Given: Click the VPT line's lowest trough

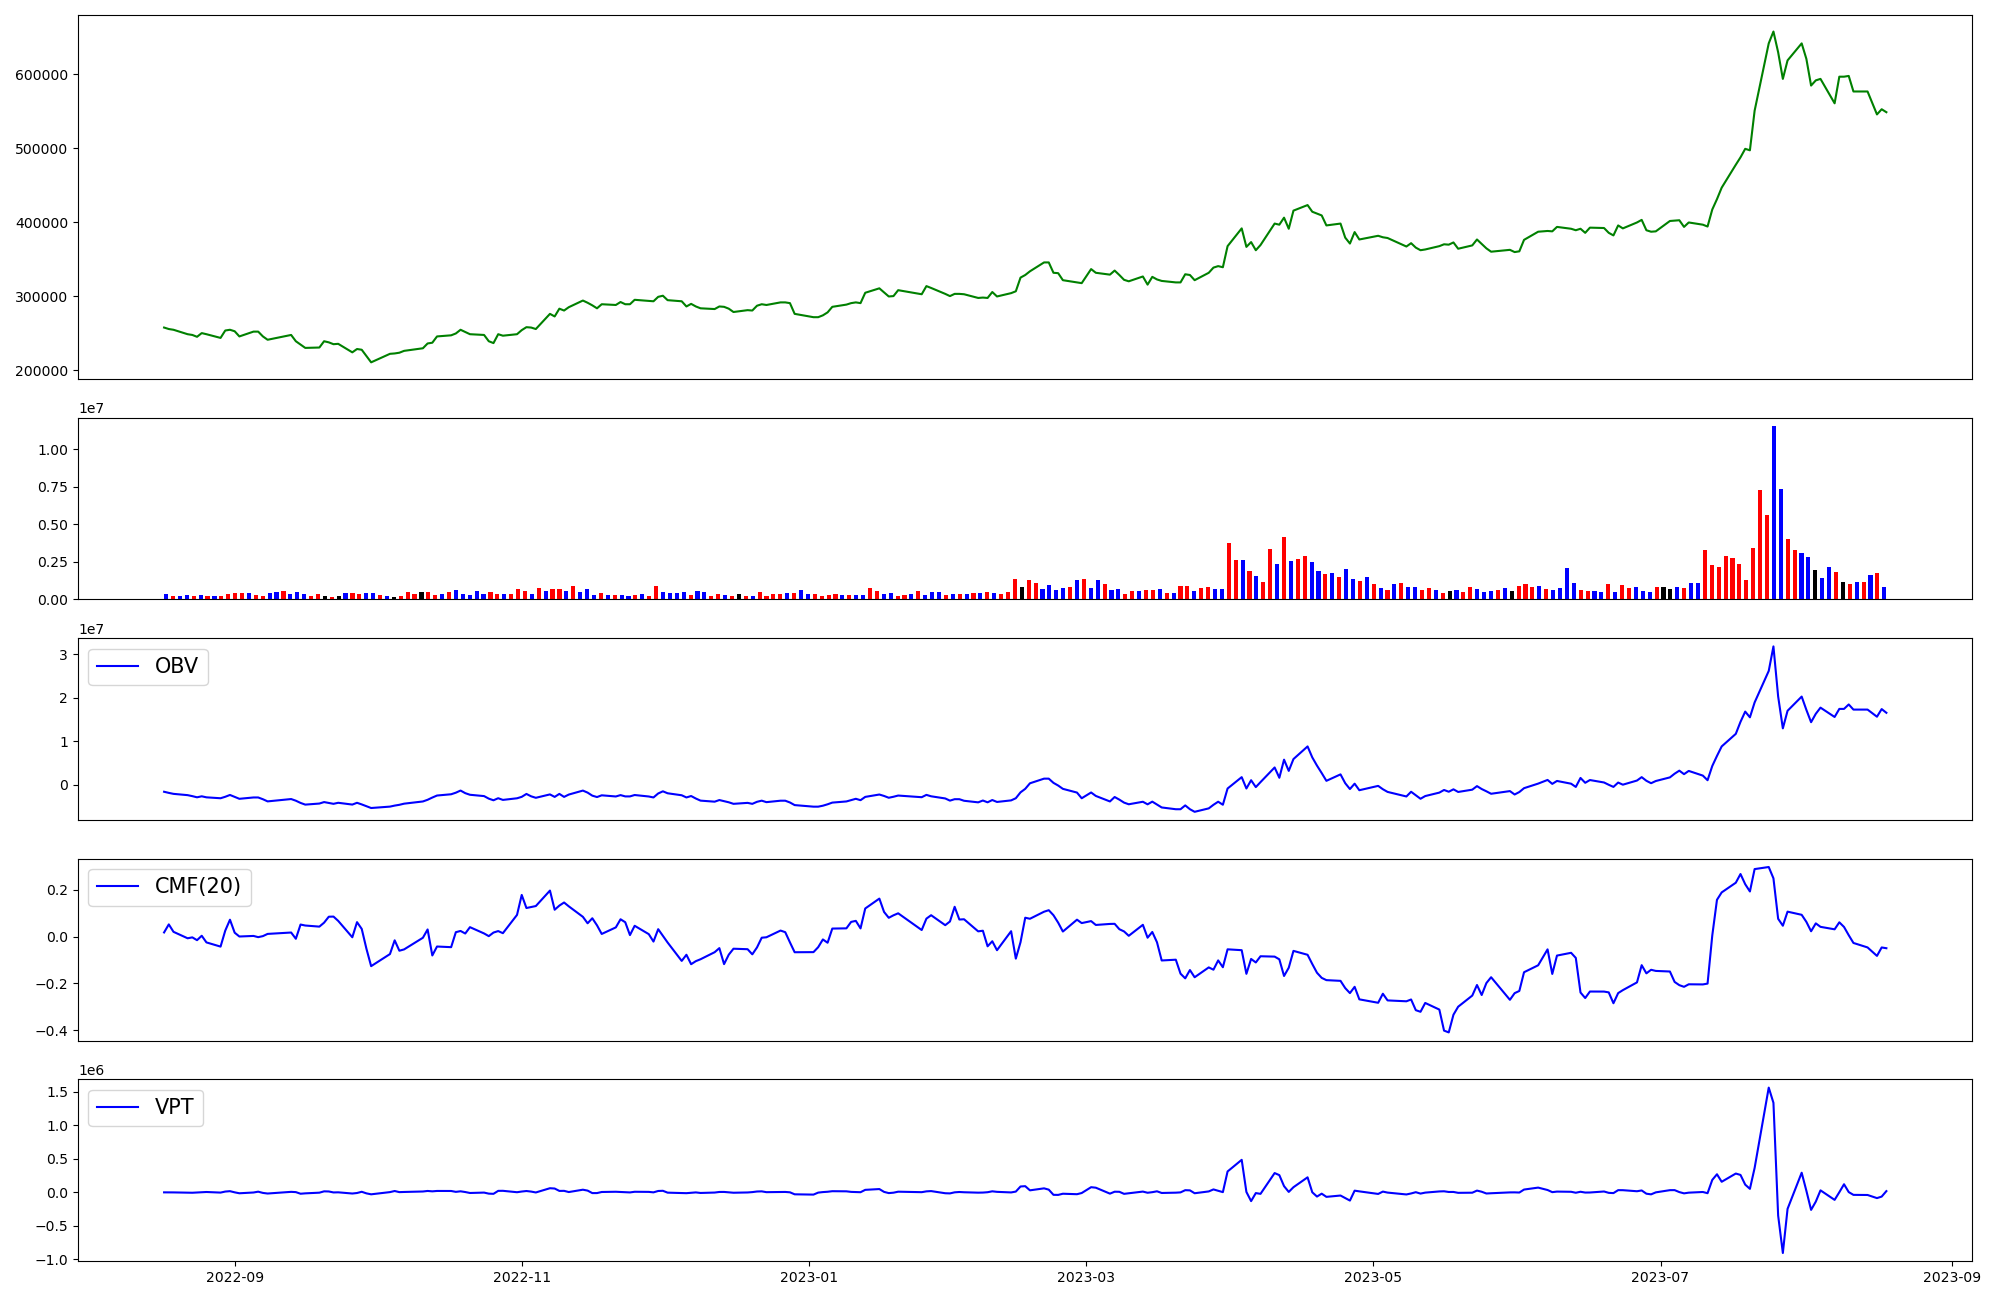Looking at the screenshot, I should (x=1782, y=1252).
